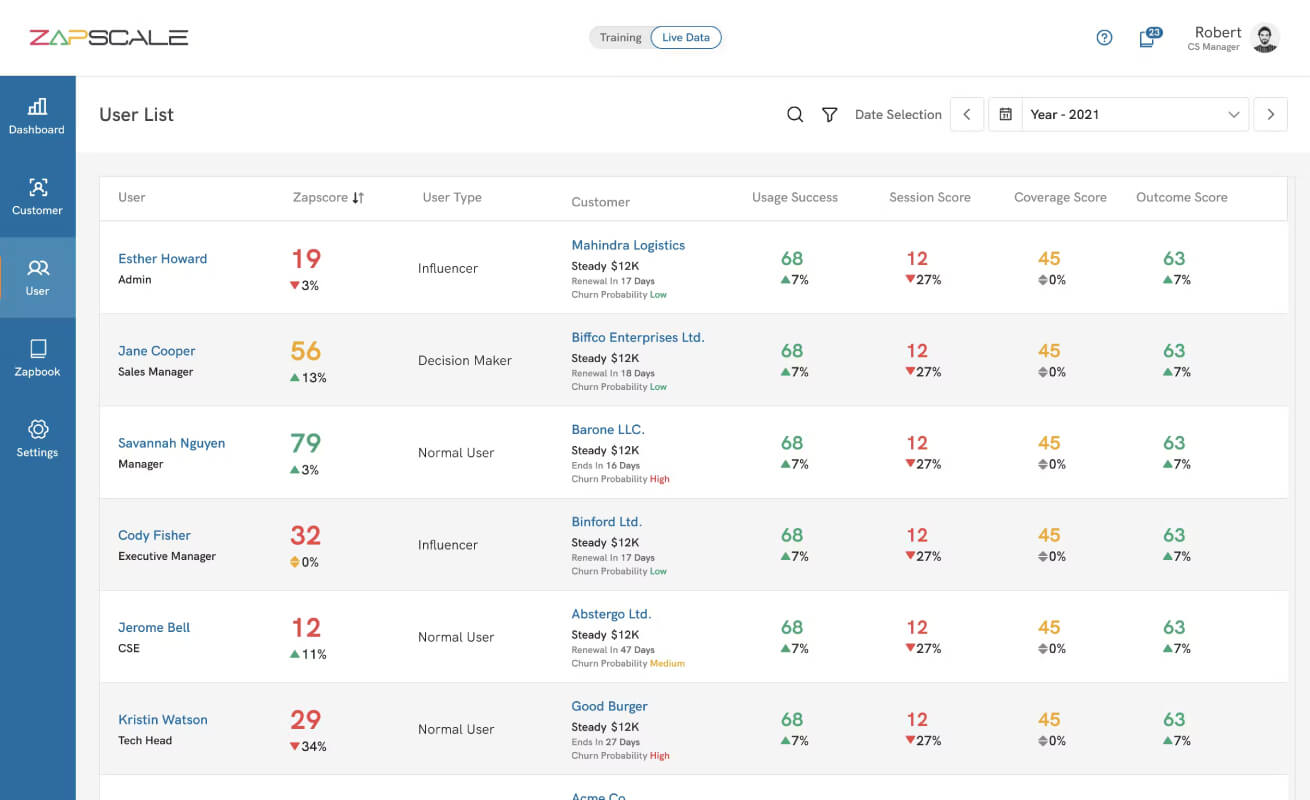Screen dimensions: 1310x800
Task: Click the search magnifier icon
Action: pyautogui.click(x=795, y=115)
